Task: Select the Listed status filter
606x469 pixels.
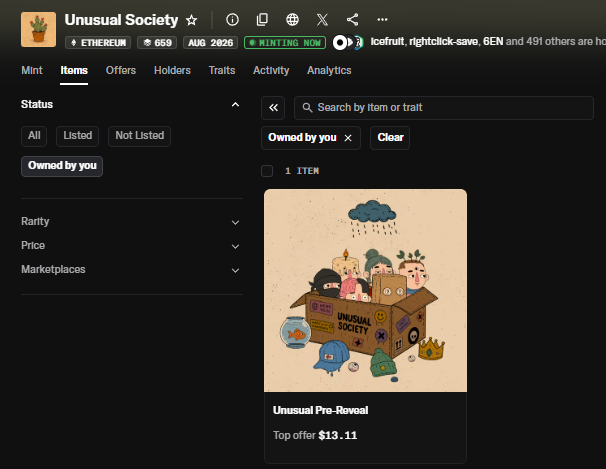Action: pos(78,136)
